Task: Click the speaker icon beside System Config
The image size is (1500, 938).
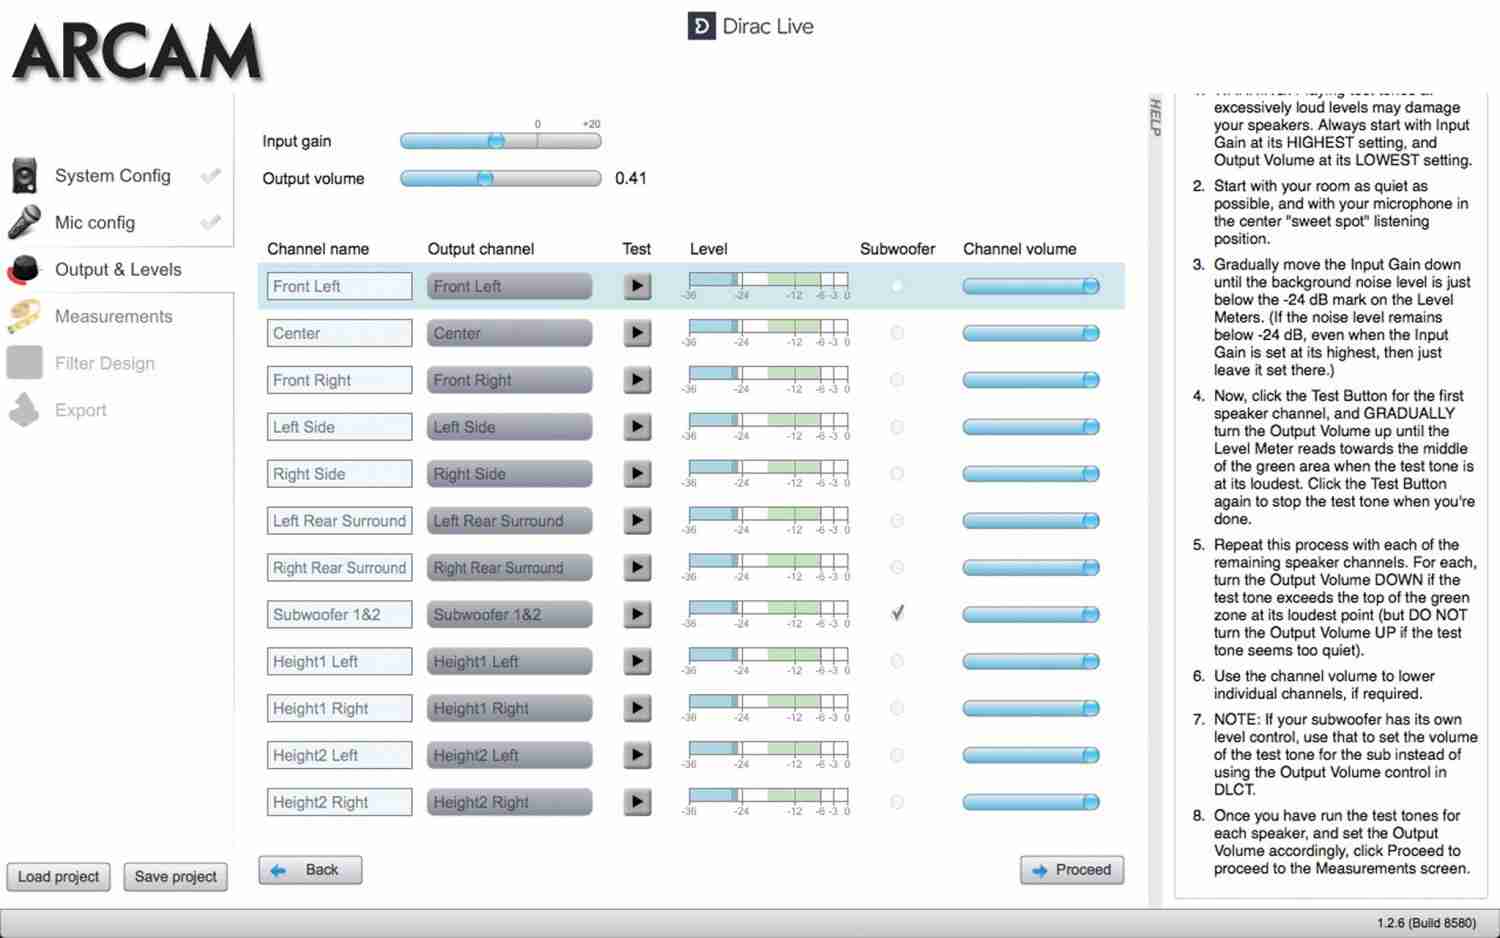Action: click(x=24, y=175)
